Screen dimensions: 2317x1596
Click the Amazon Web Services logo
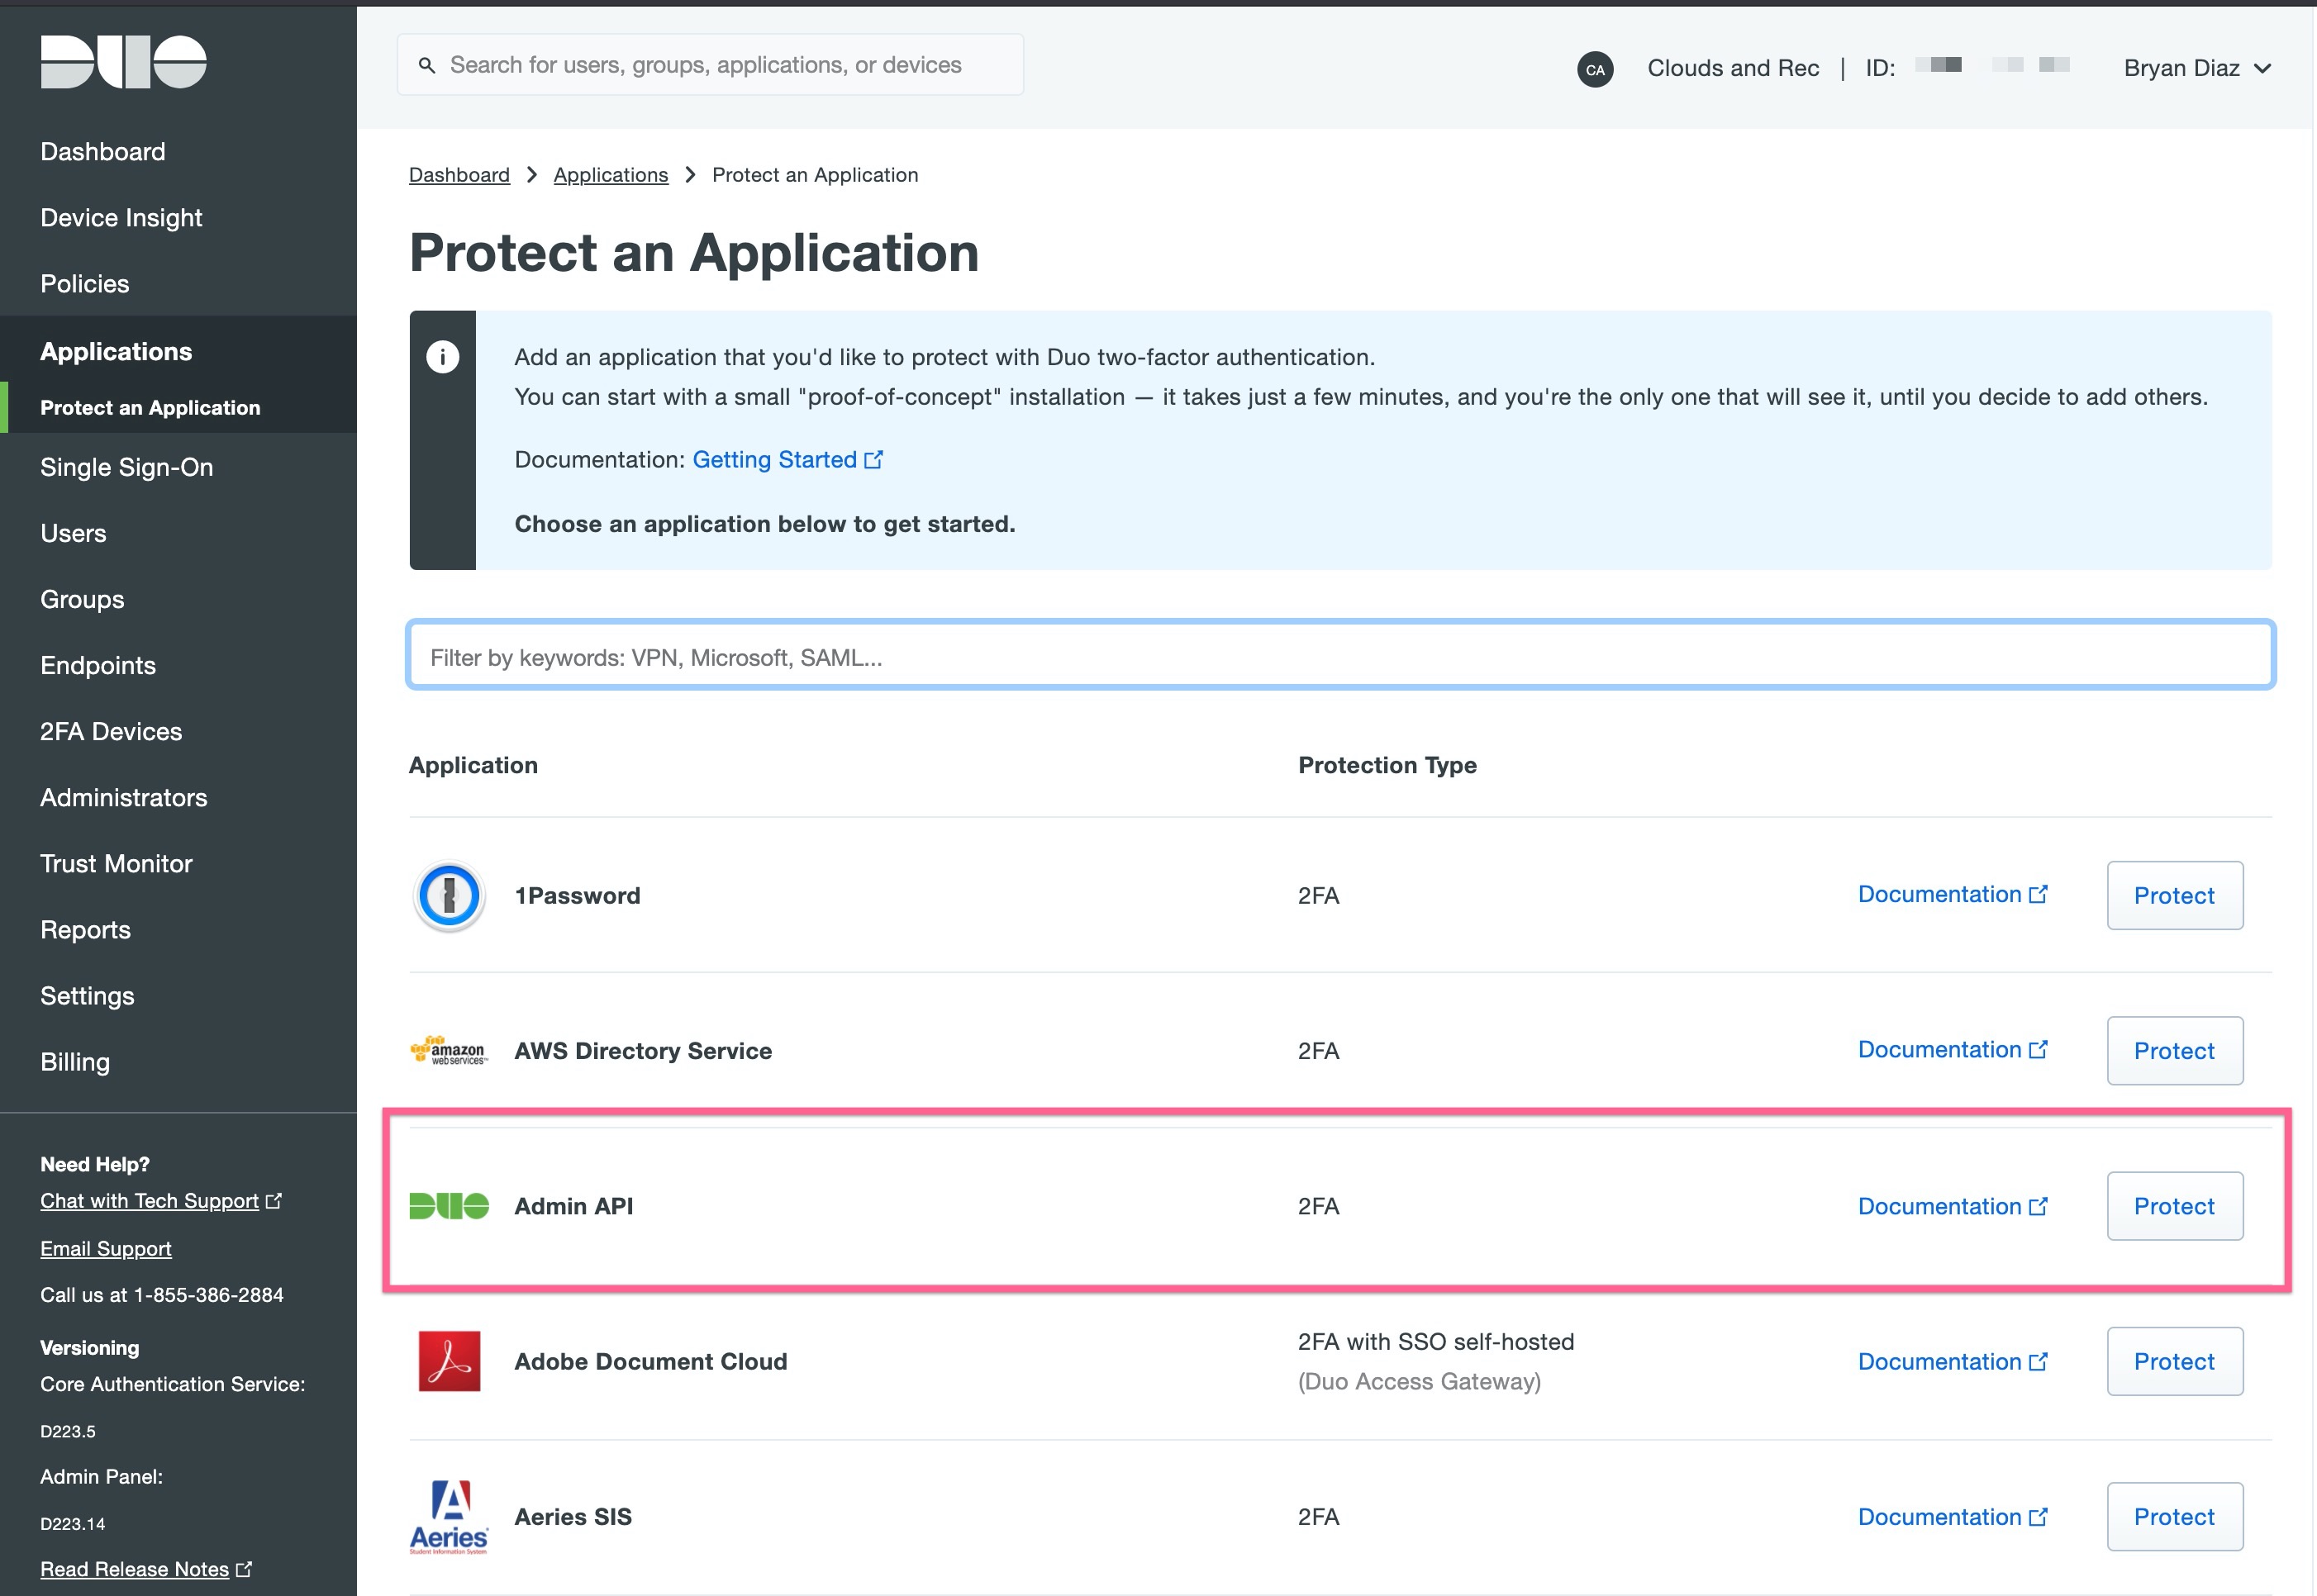point(449,1051)
